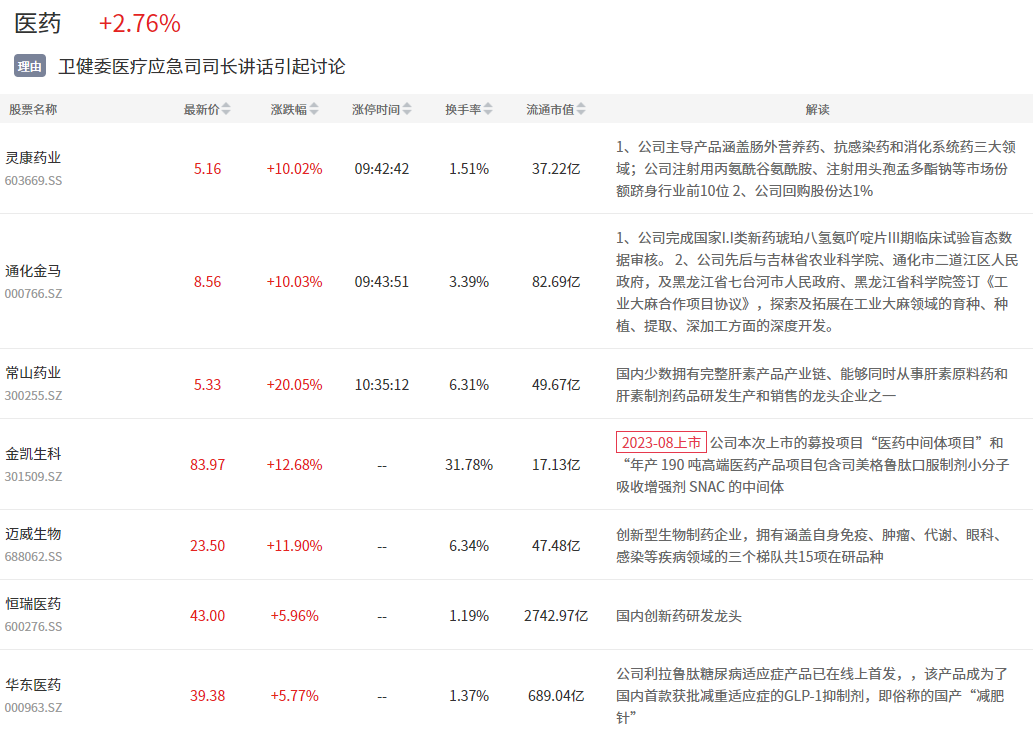
Task: Sort by 最新价 column arrows
Action: coord(226,109)
